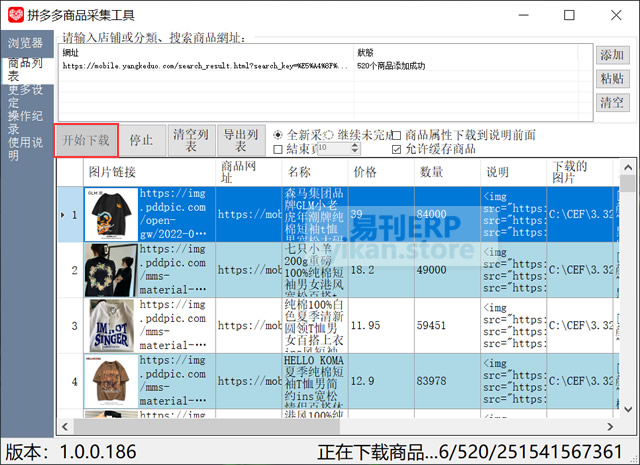Switch to the 浏览器 tab

26,43
